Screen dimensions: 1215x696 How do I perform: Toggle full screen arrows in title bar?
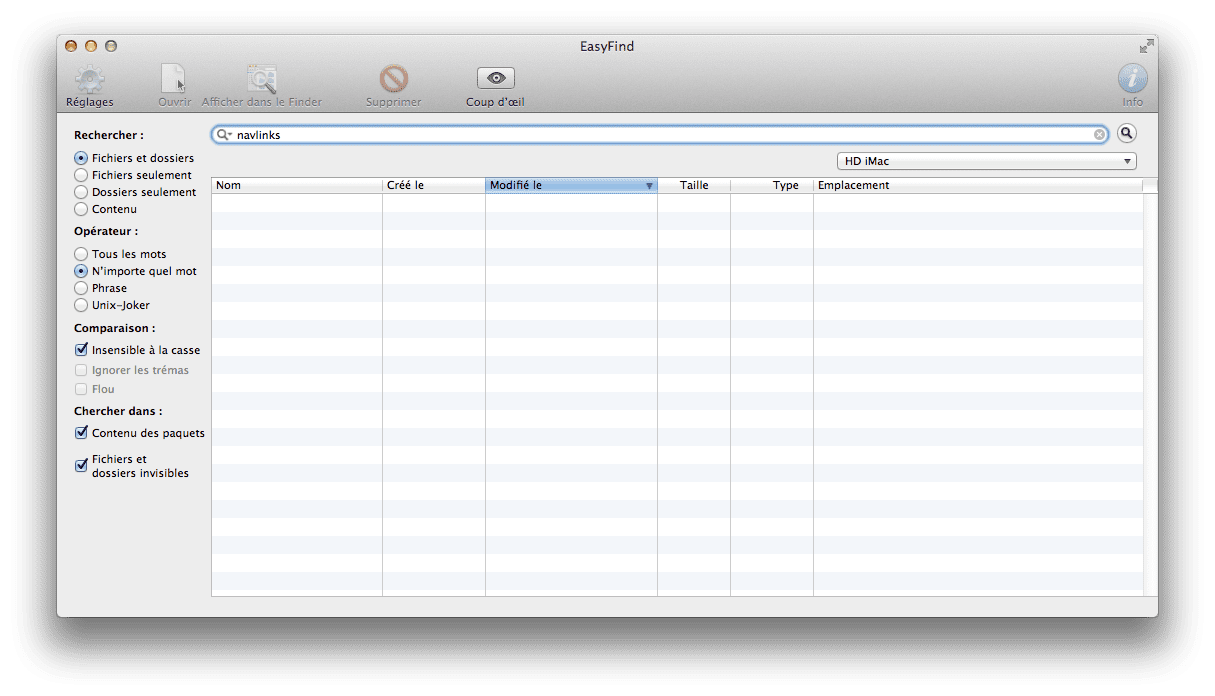1146,46
